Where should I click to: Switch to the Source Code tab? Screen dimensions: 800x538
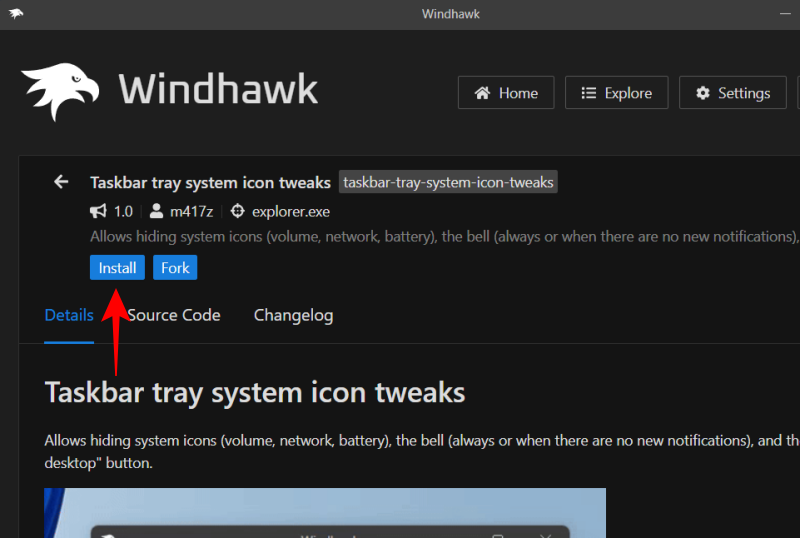click(174, 315)
